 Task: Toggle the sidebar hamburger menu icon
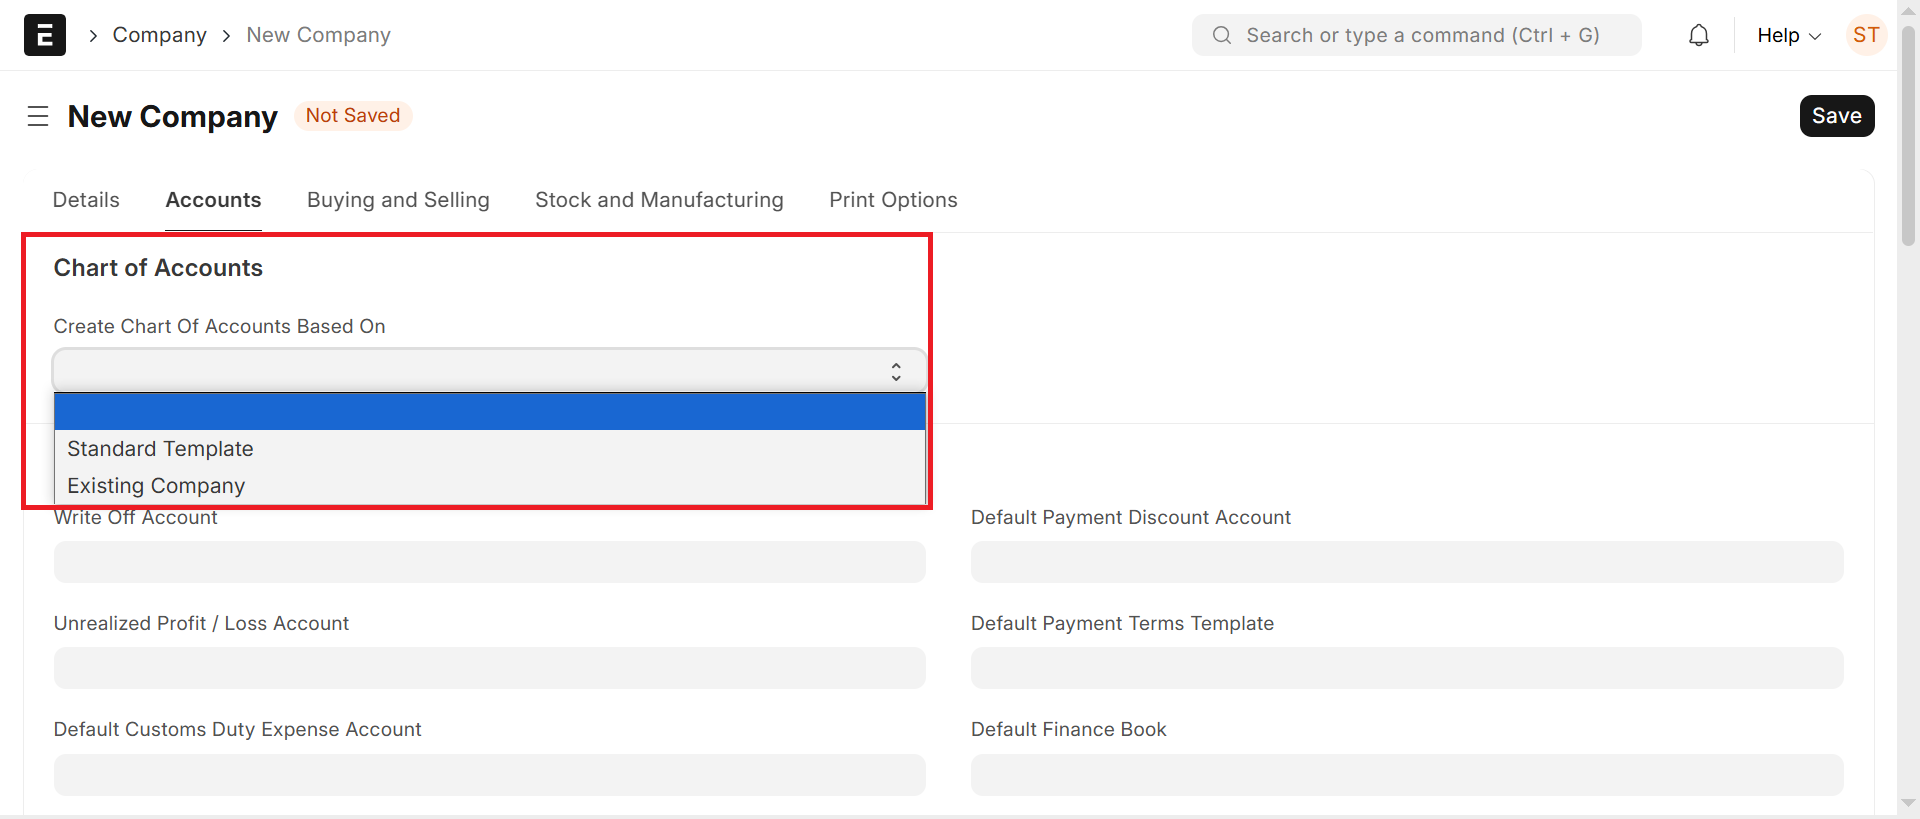coord(38,116)
